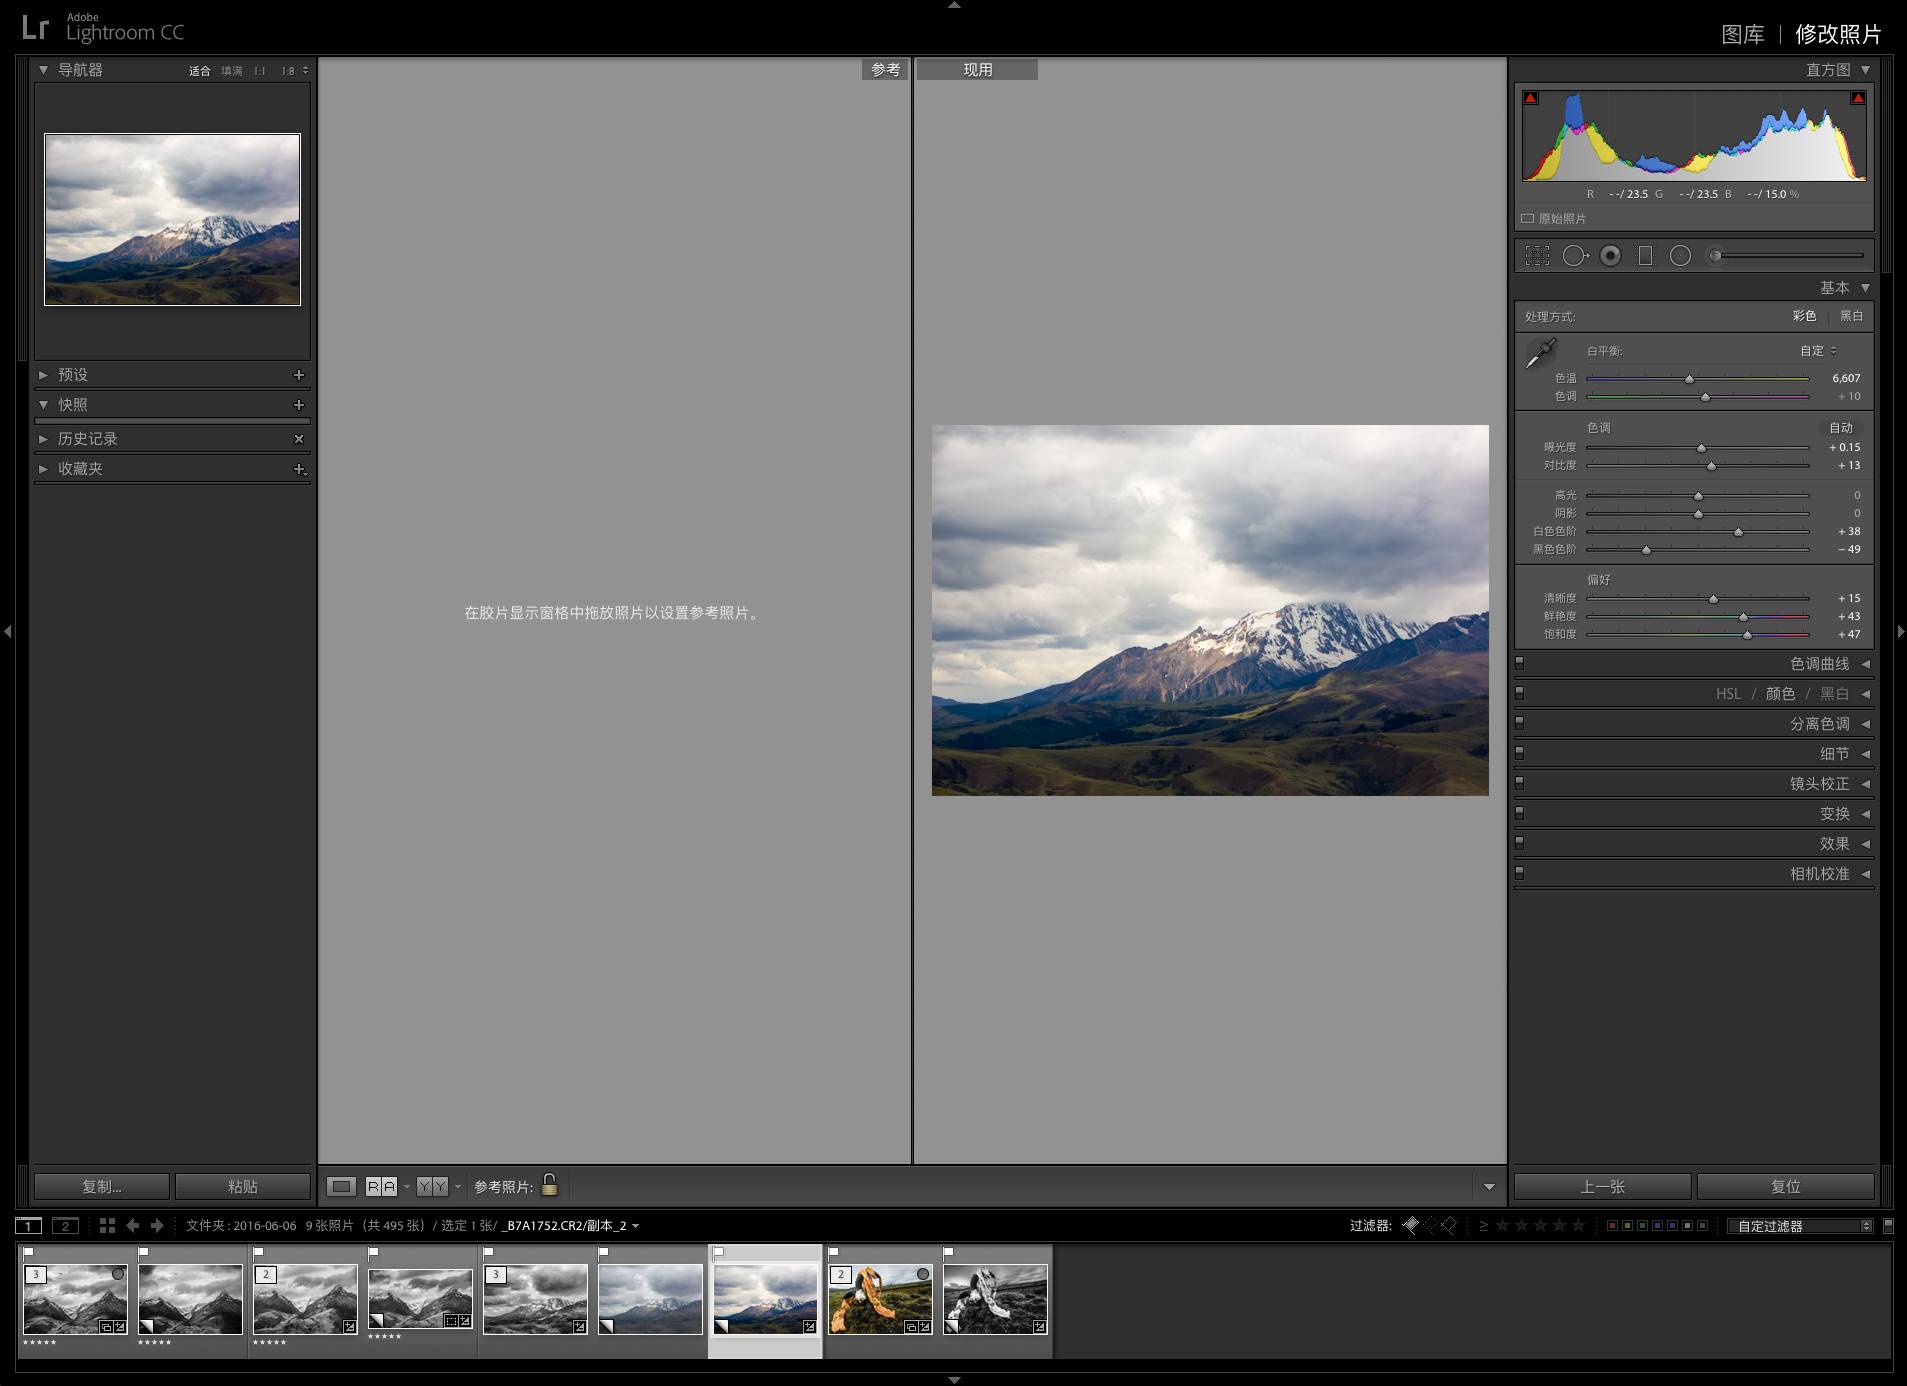Select 黑白 processing mode
The width and height of the screenshot is (1907, 1386).
click(1851, 316)
